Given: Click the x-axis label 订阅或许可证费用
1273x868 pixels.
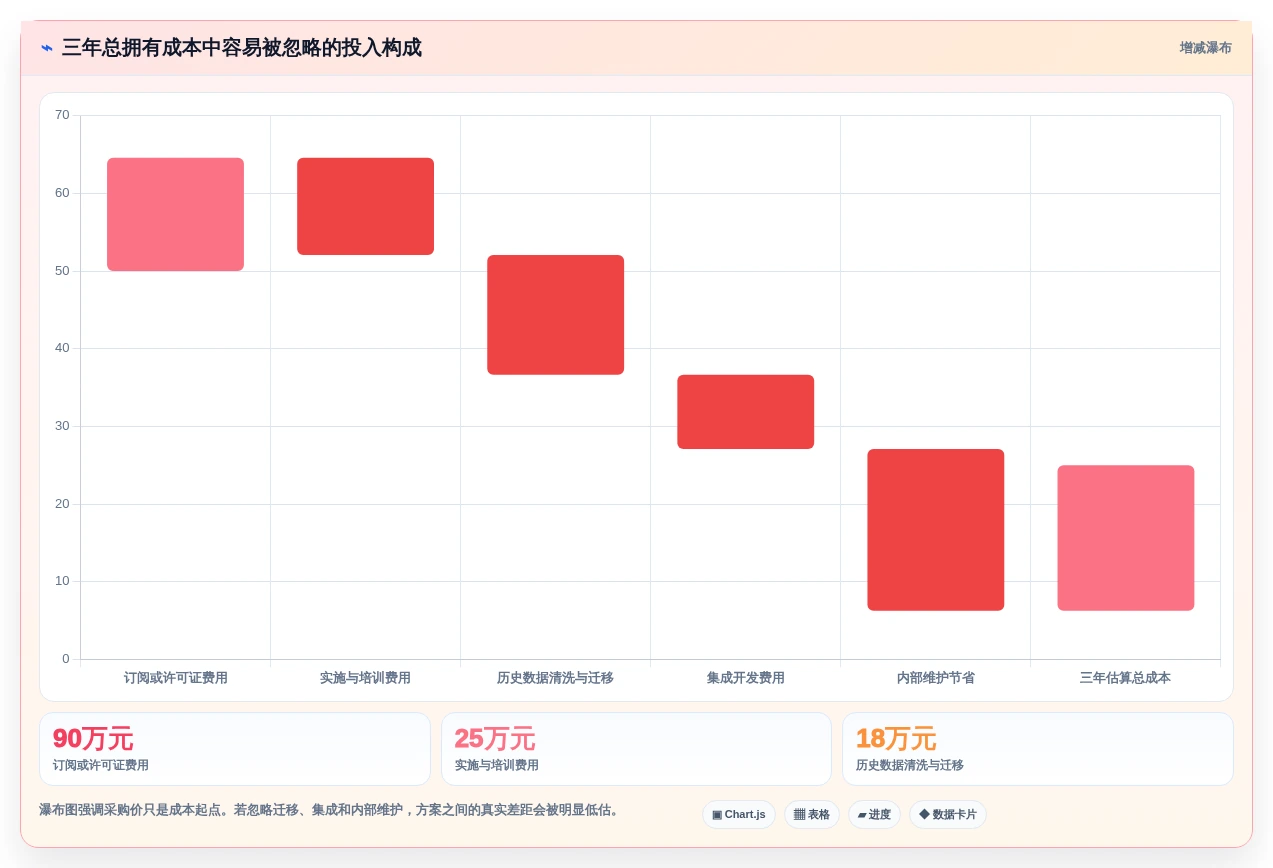Looking at the screenshot, I should click(176, 678).
